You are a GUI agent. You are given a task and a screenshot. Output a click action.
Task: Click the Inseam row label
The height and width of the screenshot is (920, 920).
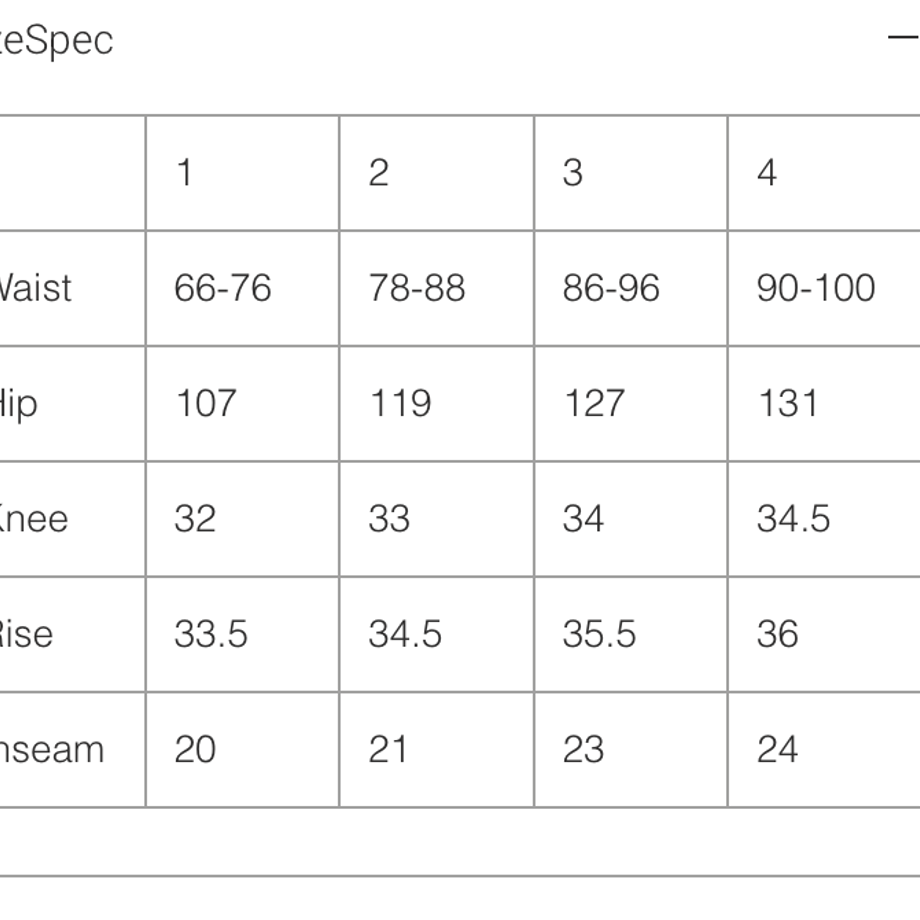(x=52, y=750)
